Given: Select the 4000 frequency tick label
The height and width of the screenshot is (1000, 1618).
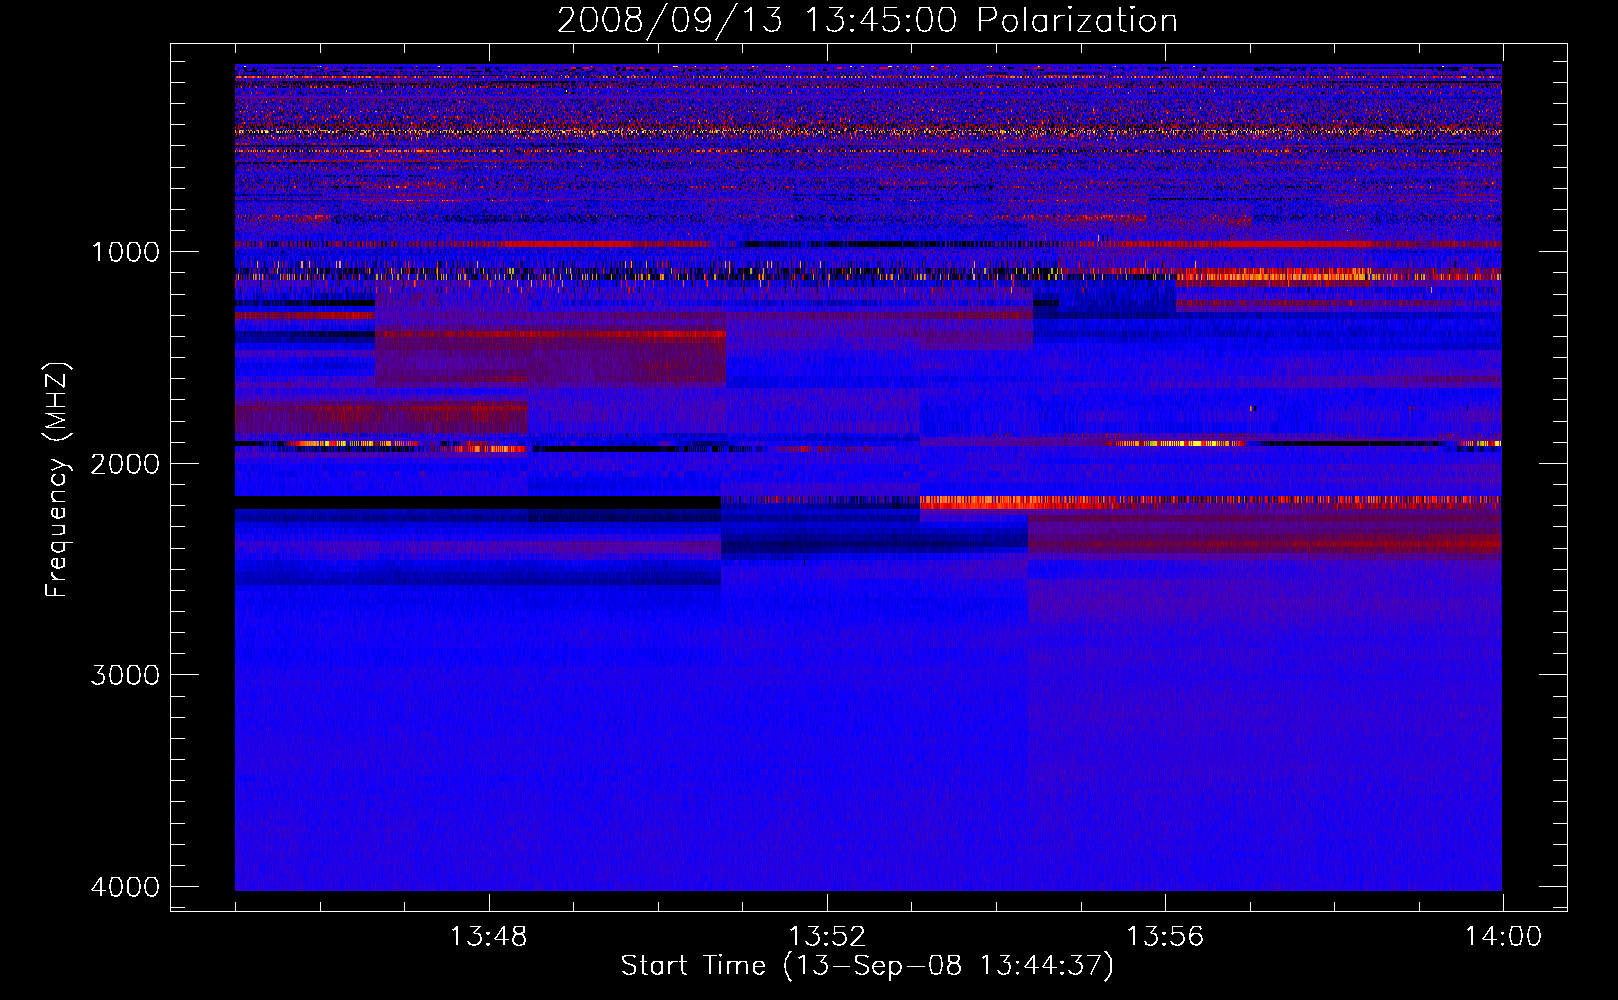Looking at the screenshot, I should tap(125, 887).
